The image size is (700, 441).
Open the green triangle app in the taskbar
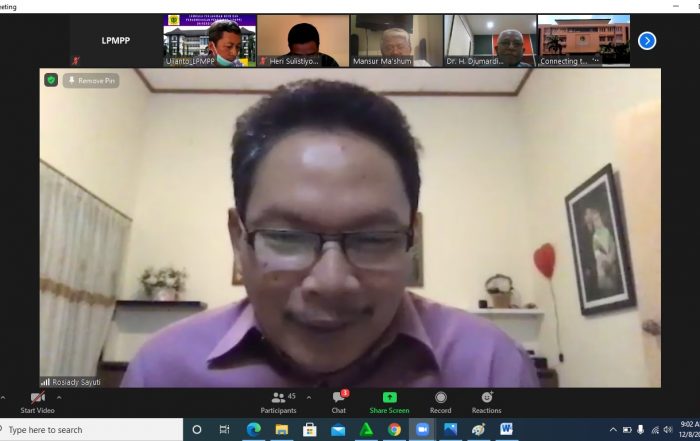366,430
